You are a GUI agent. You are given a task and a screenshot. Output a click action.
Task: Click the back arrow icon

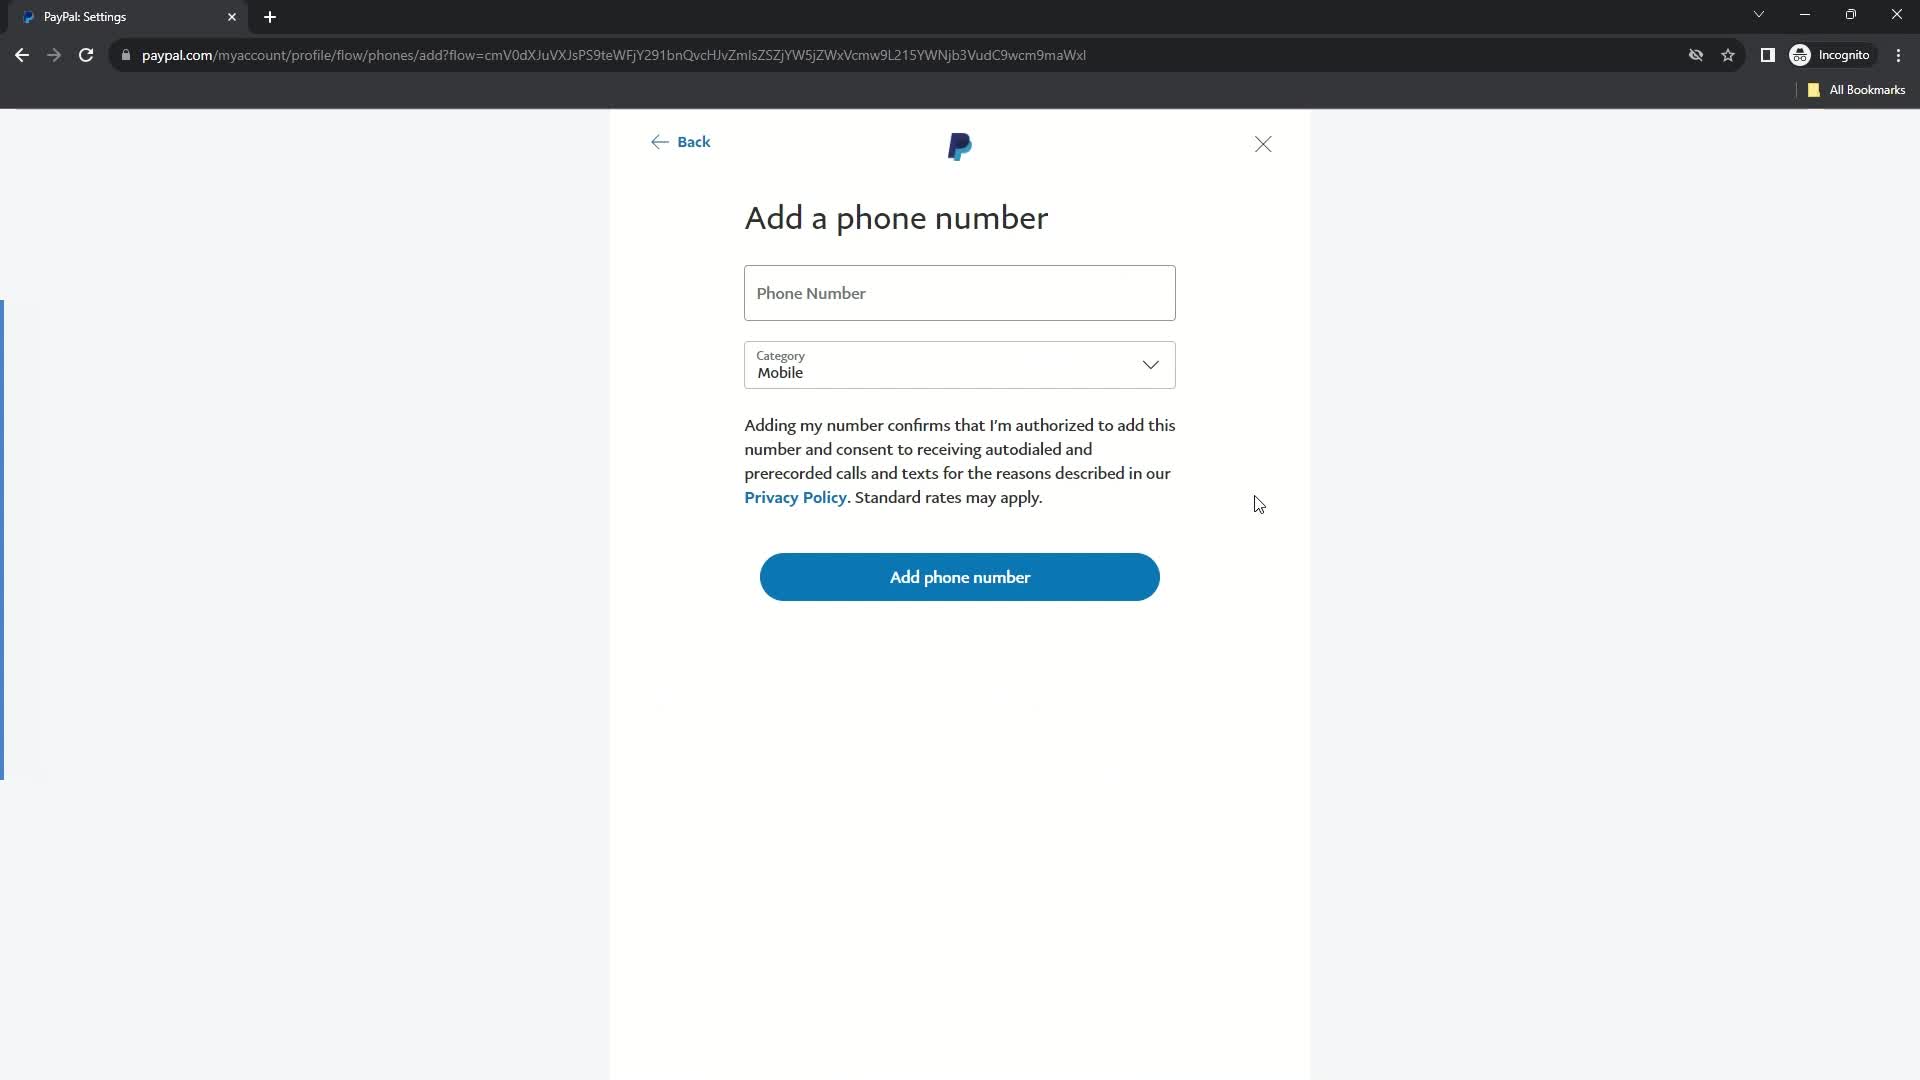pos(659,141)
